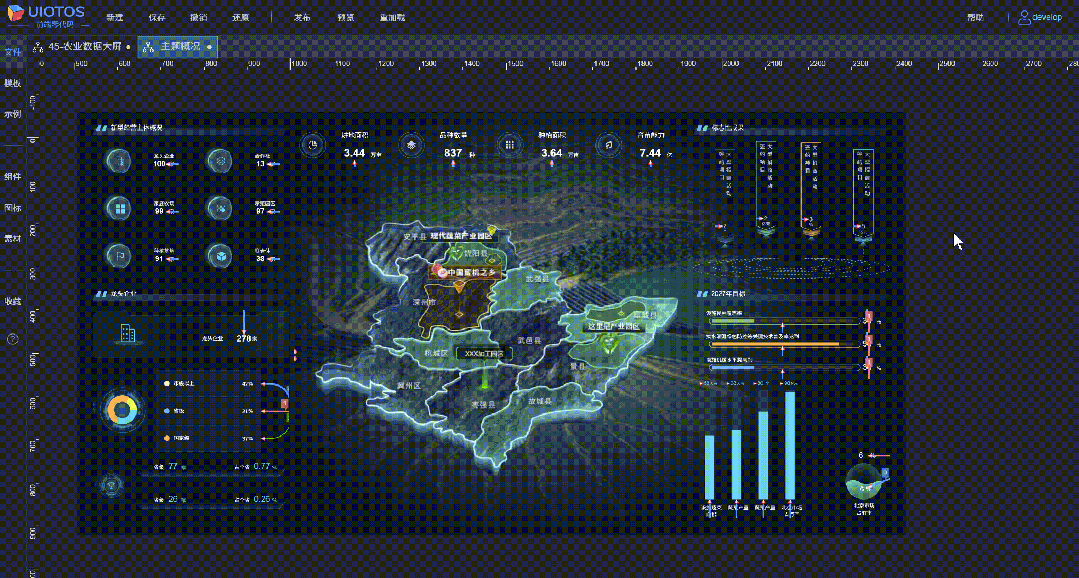Image resolution: width=1079 pixels, height=578 pixels.
Task: Select the grid icon beside value 99
Action: (x=118, y=208)
